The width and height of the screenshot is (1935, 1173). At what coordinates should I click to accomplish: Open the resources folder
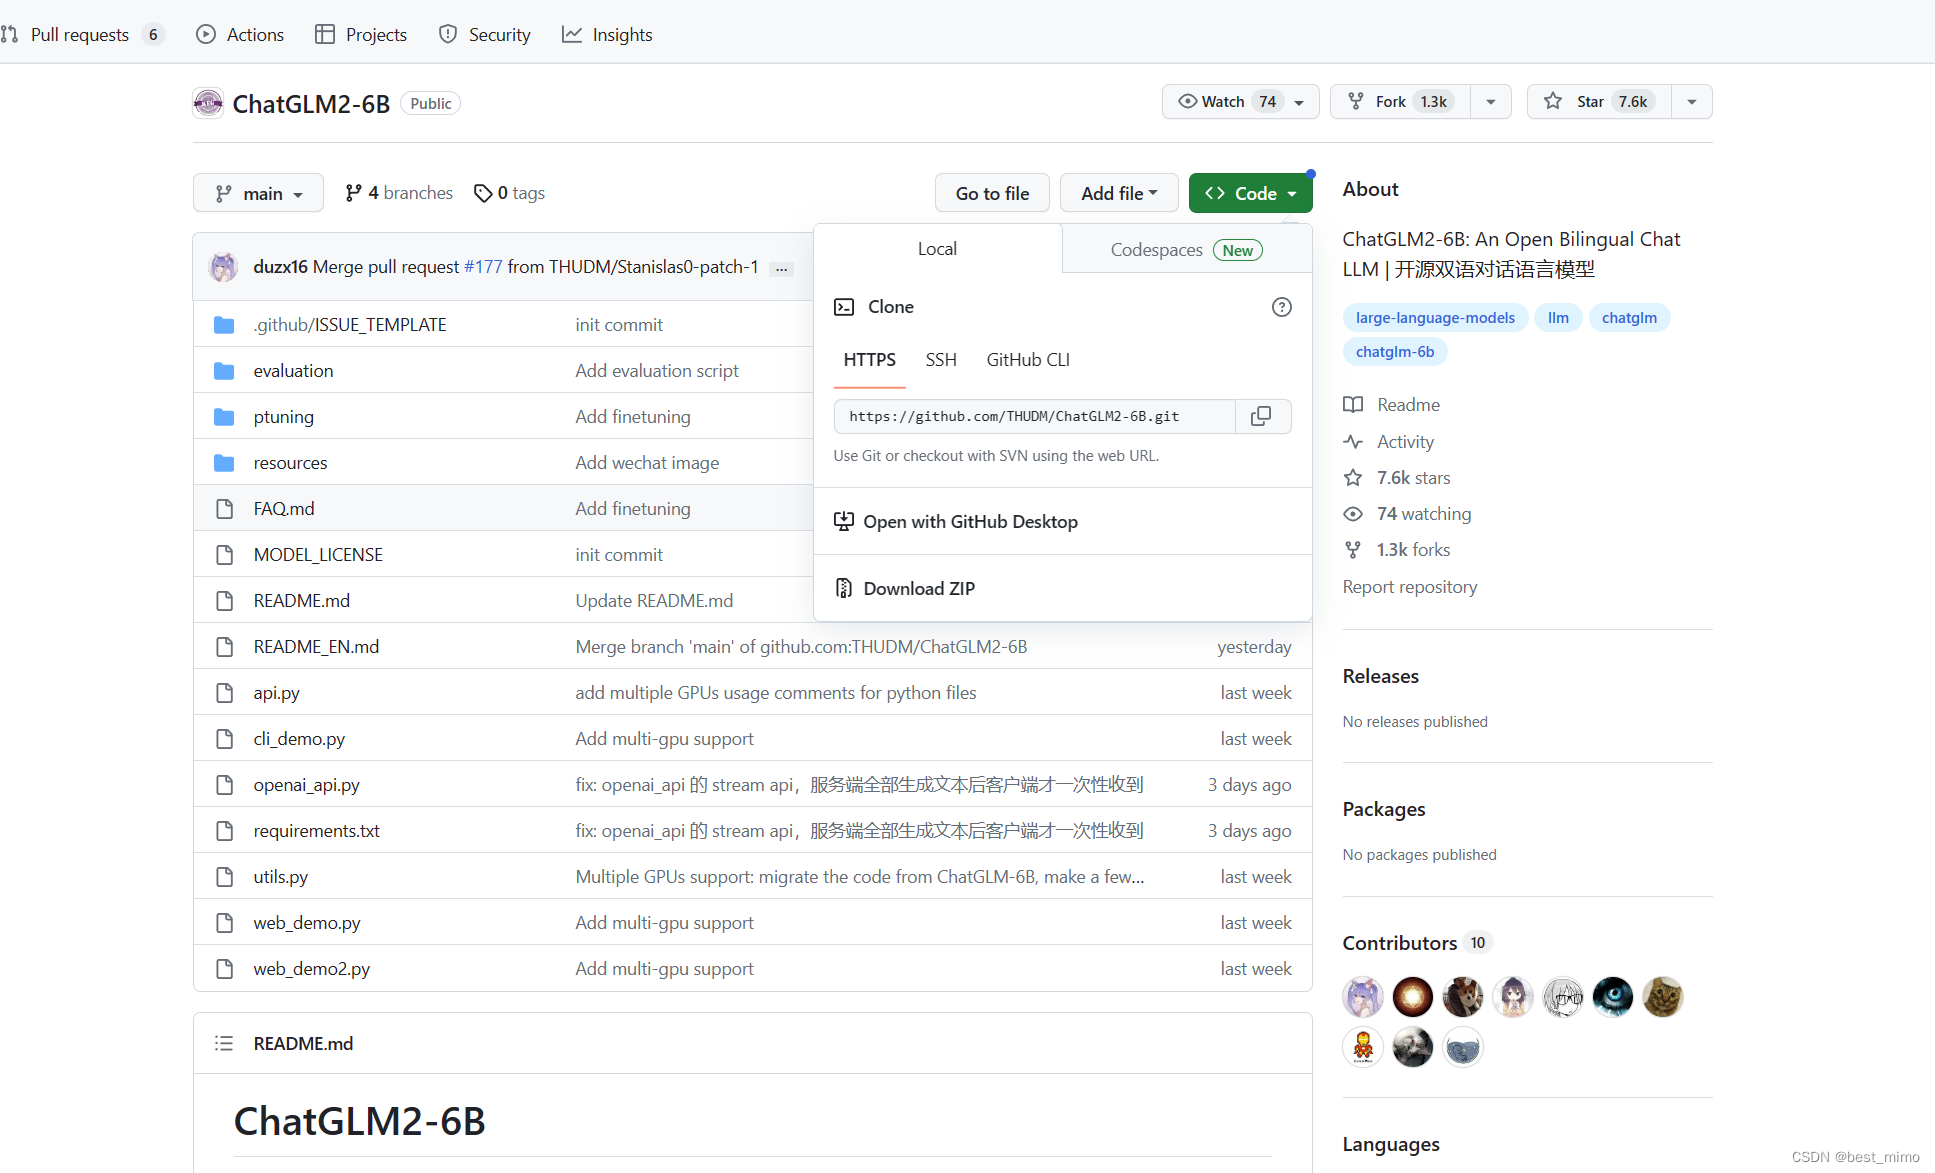pos(290,463)
